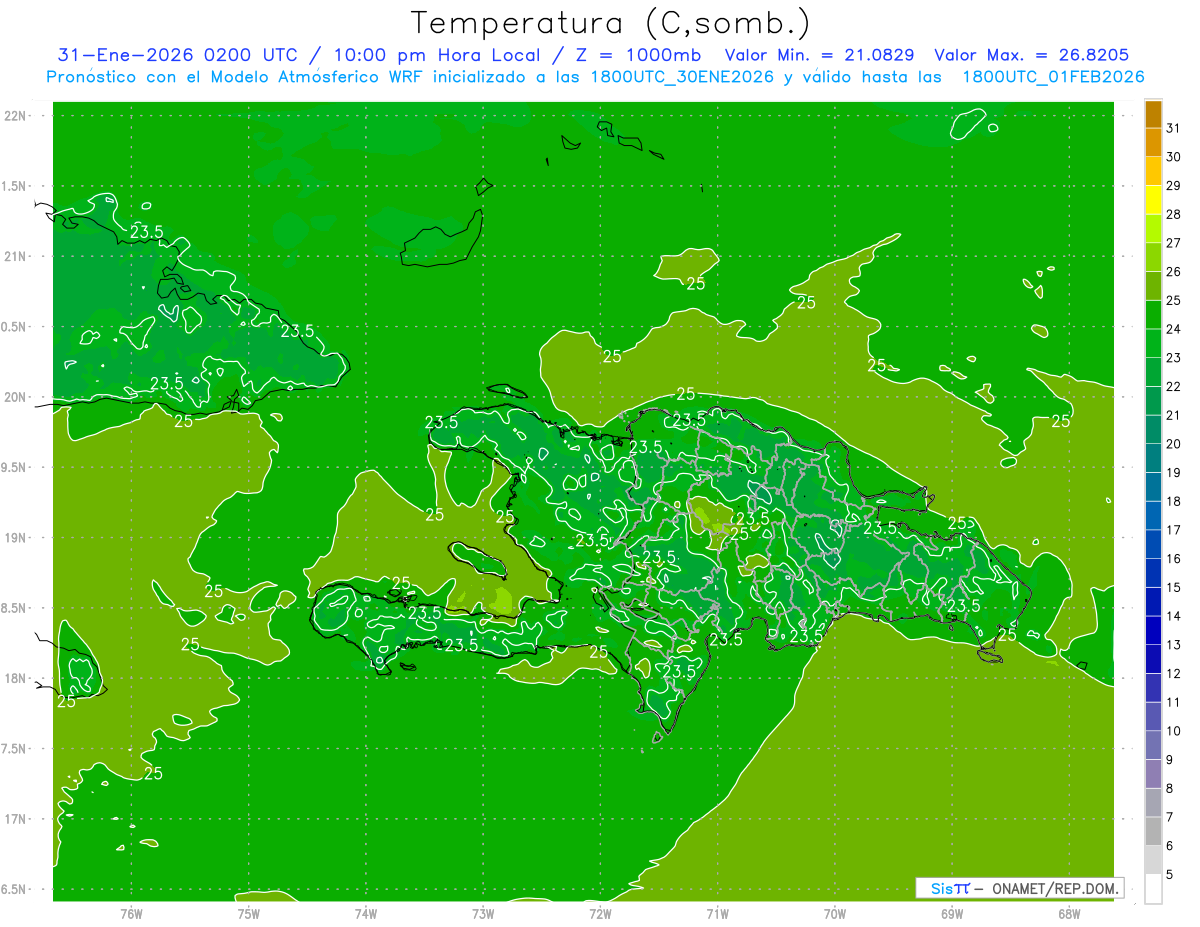Click the dark orange swatch above legend value 31
Screen dimensions: 1200x927
pyautogui.click(x=1153, y=115)
